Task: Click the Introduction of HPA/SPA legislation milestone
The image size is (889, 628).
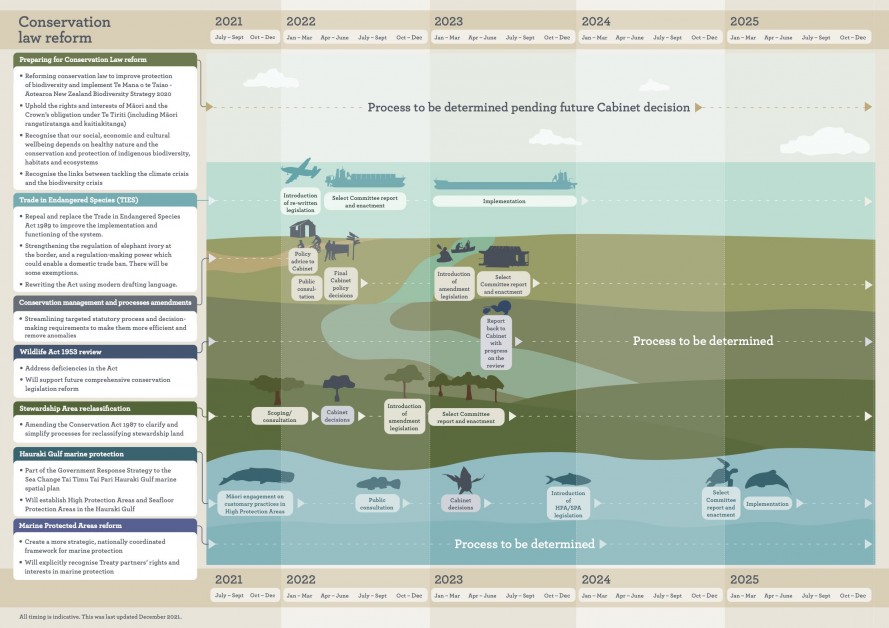Action: [567, 503]
